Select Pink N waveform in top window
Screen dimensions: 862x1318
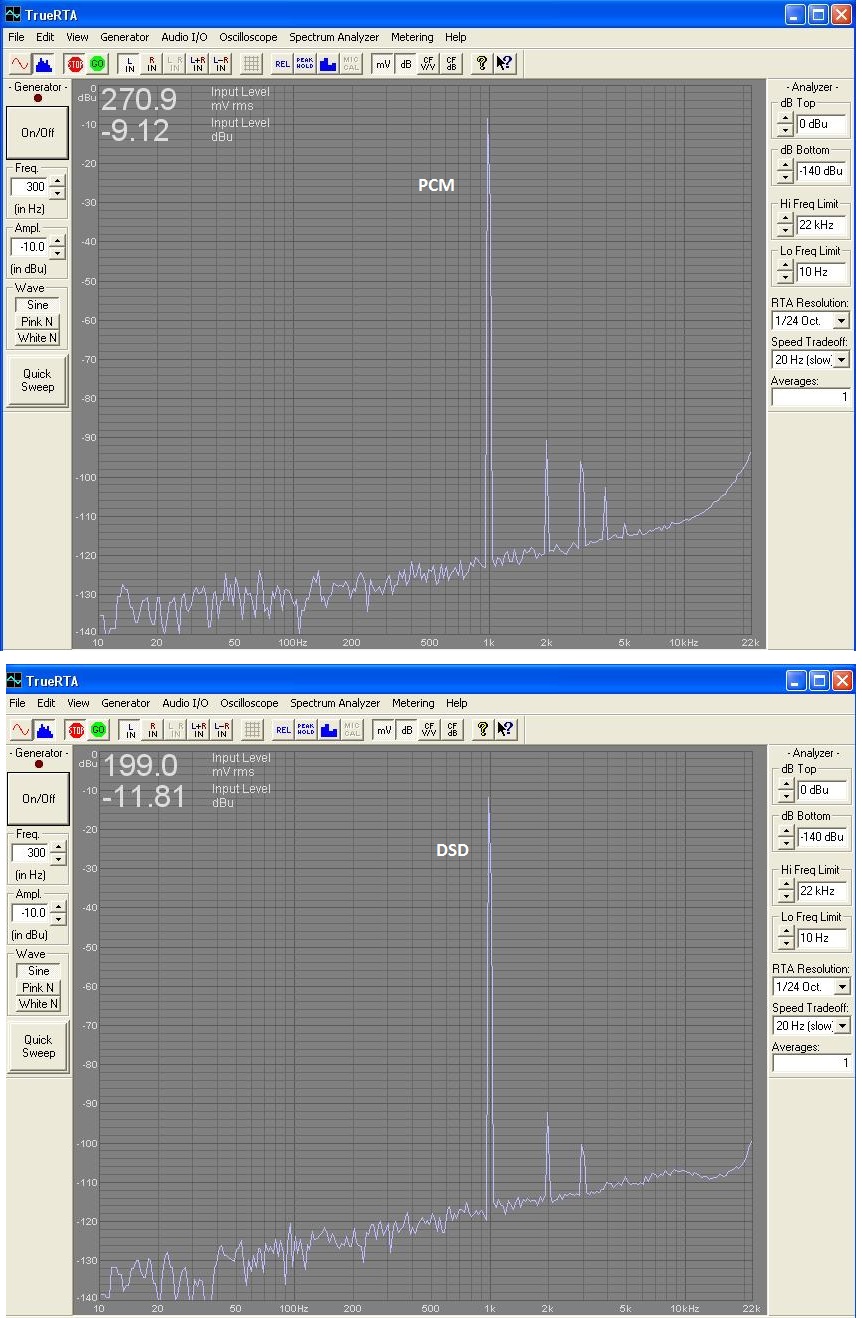tap(38, 322)
